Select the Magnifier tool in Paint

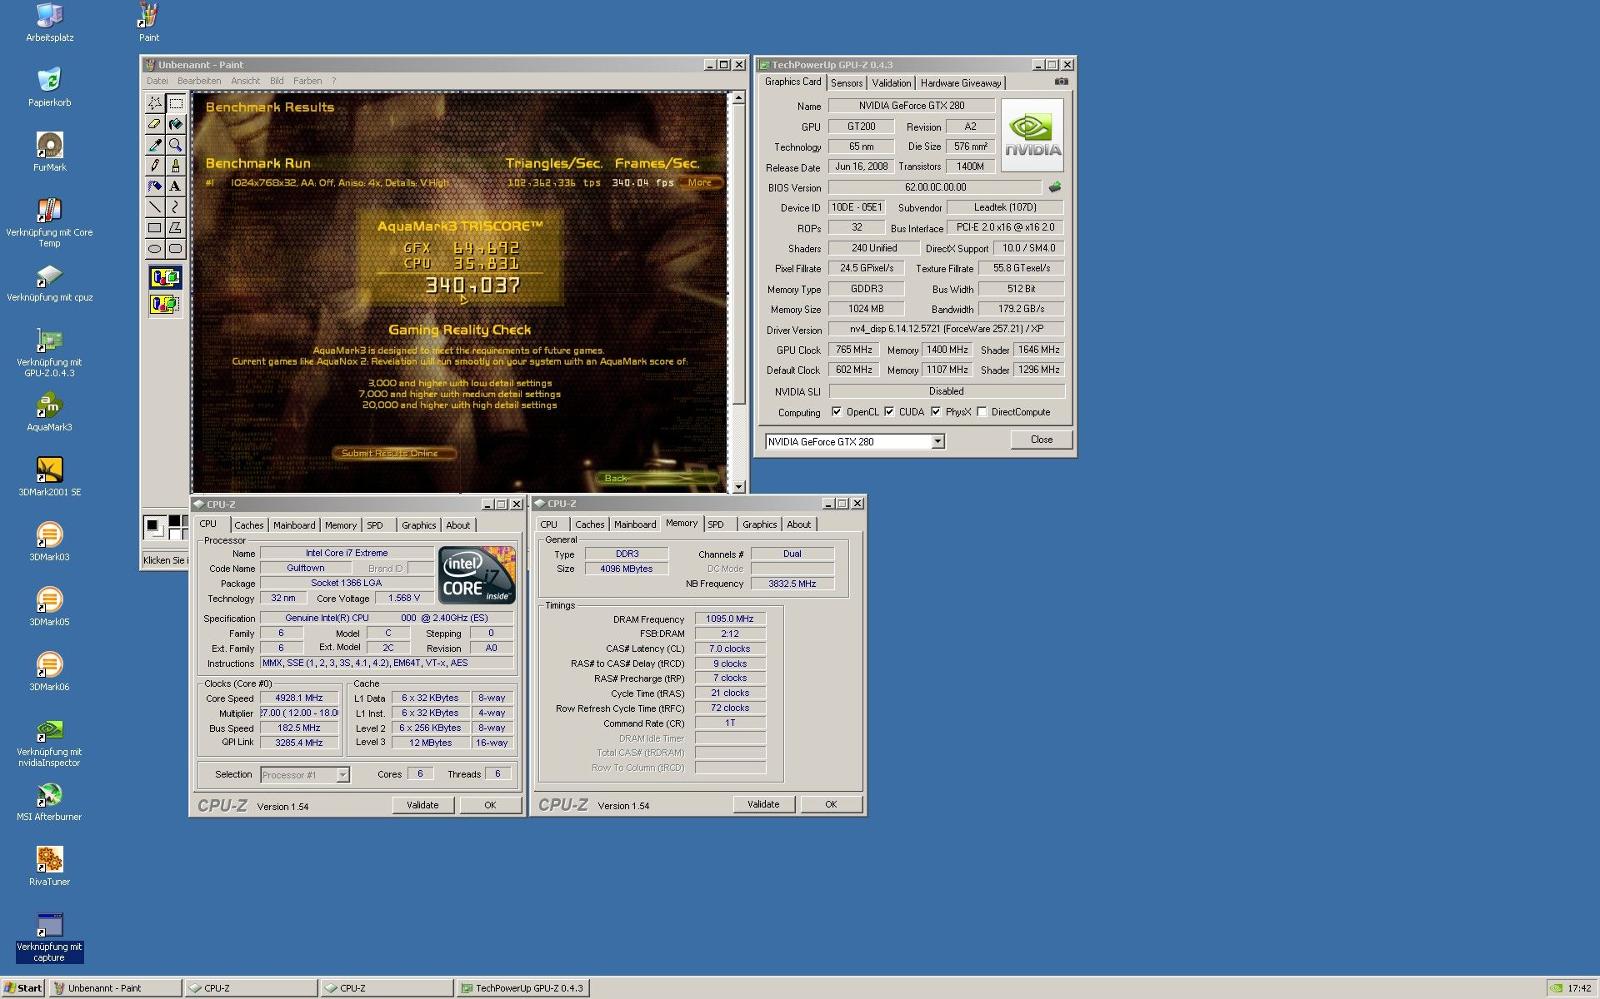pyautogui.click(x=176, y=145)
